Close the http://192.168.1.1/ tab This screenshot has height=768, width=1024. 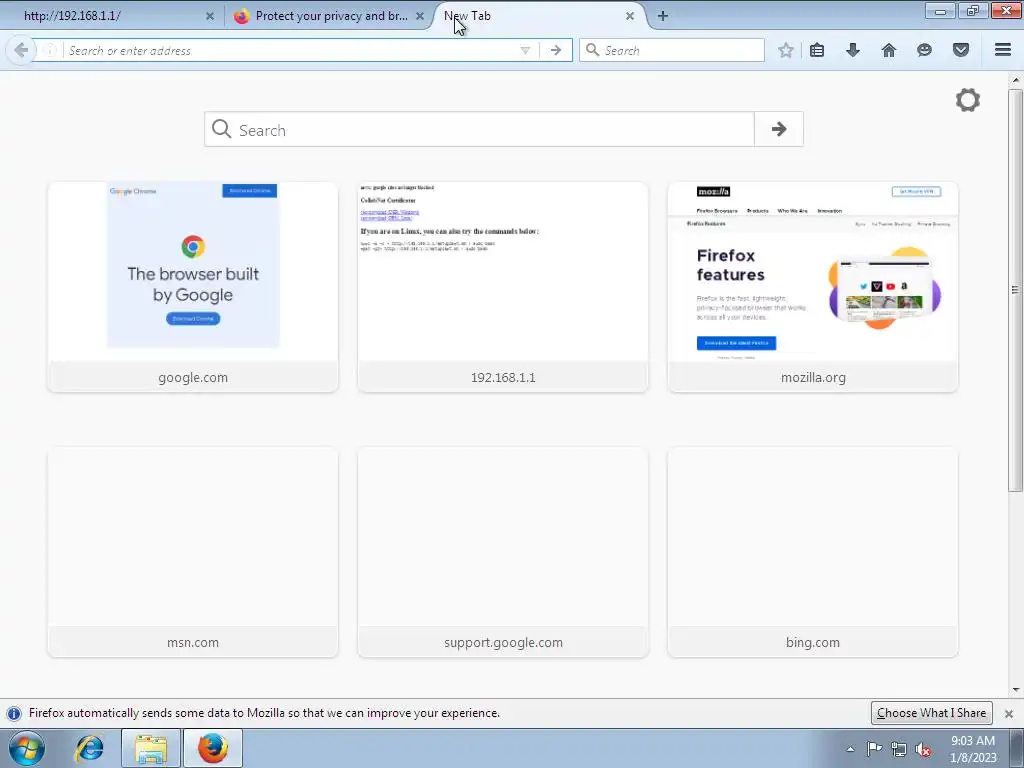click(210, 16)
